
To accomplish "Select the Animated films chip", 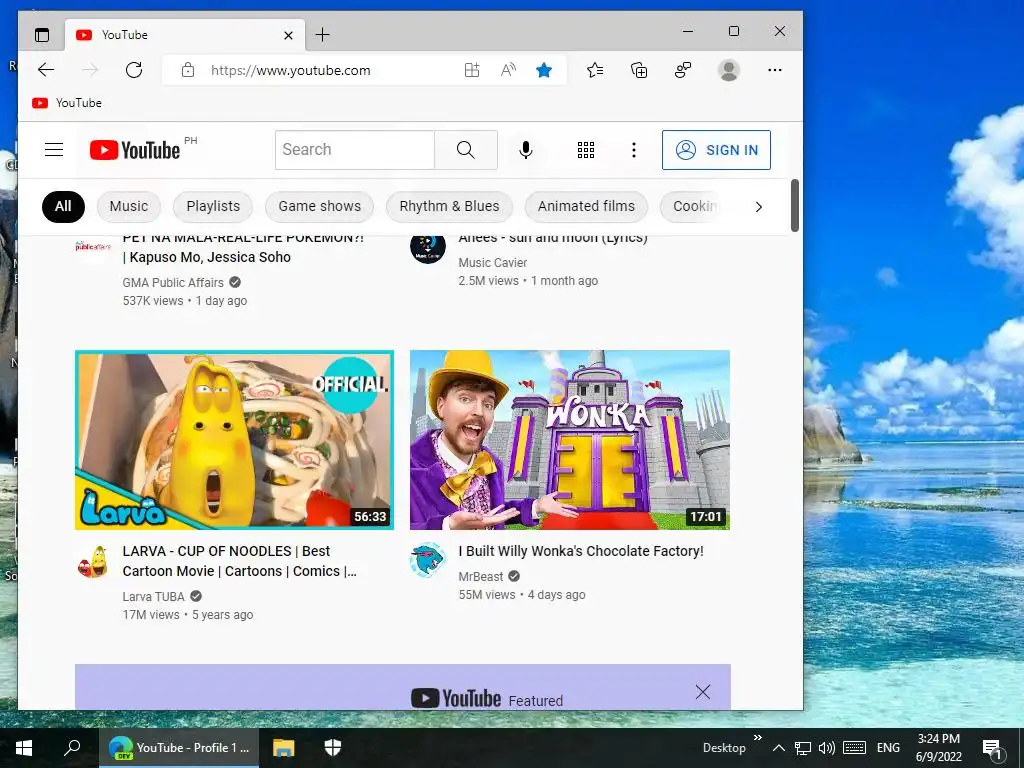I will coord(586,206).
